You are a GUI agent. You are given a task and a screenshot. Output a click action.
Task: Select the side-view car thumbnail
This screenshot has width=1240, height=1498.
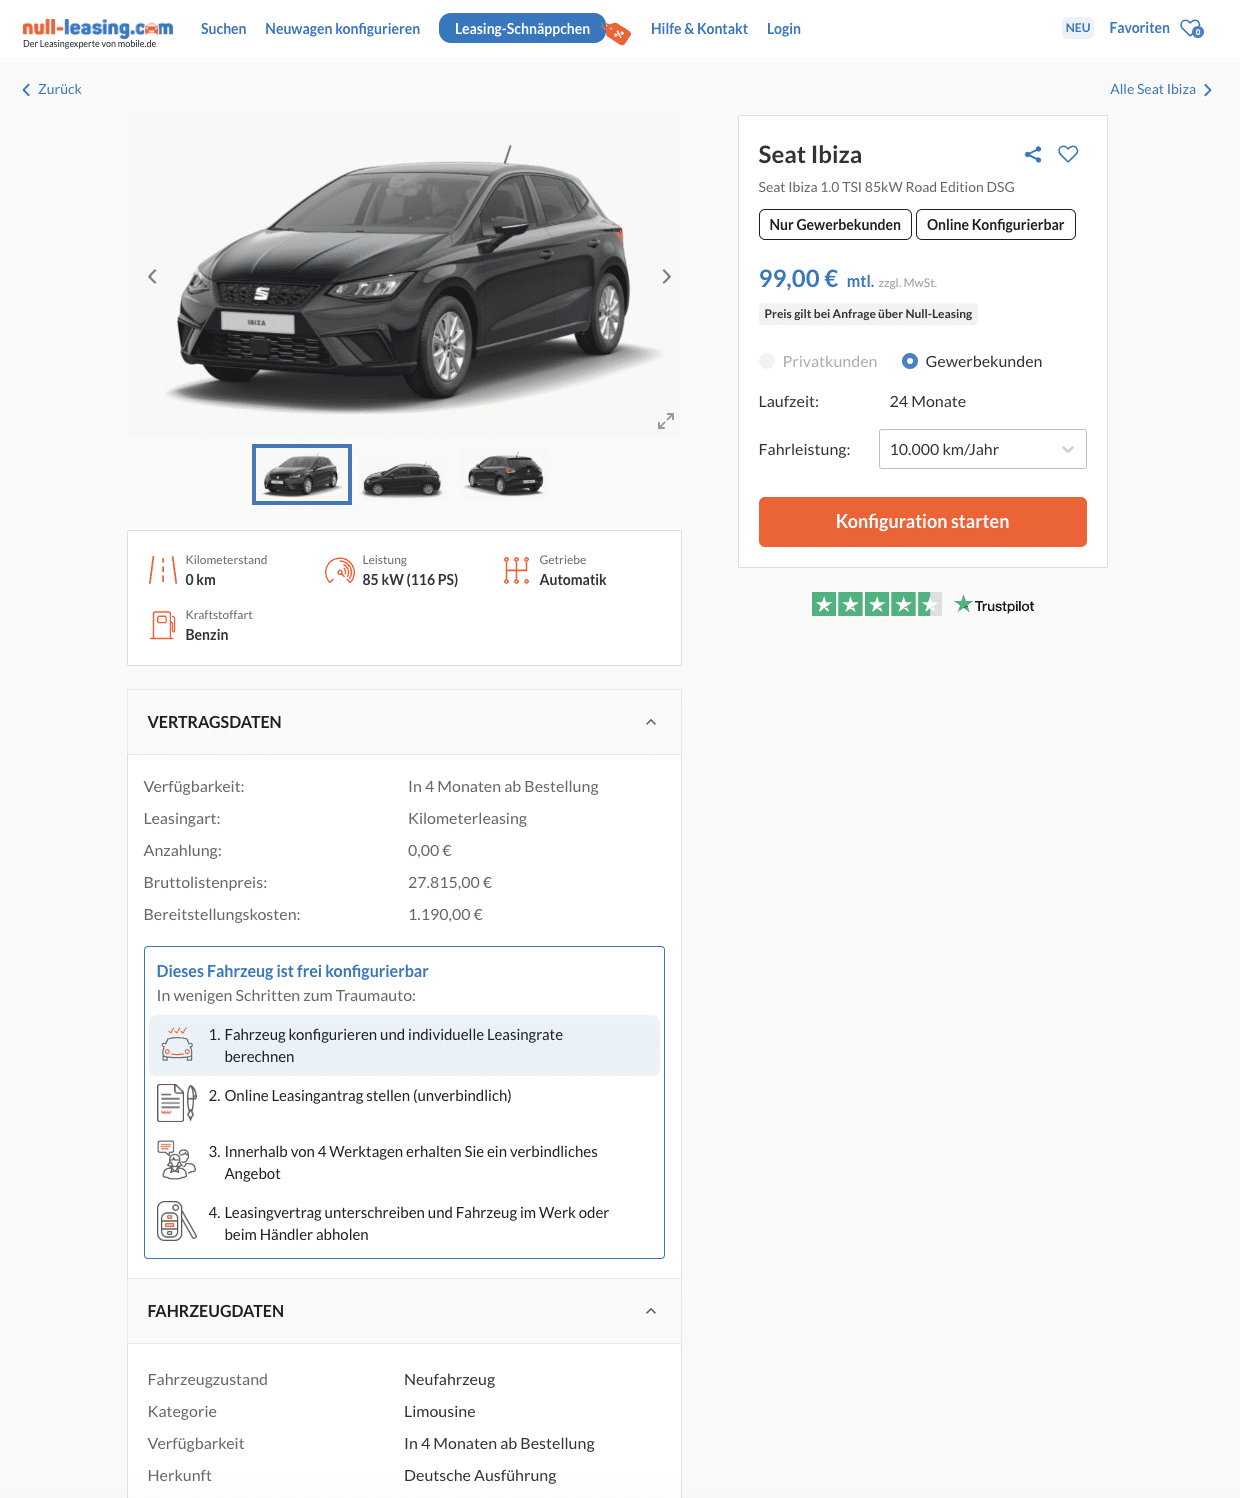pos(403,475)
